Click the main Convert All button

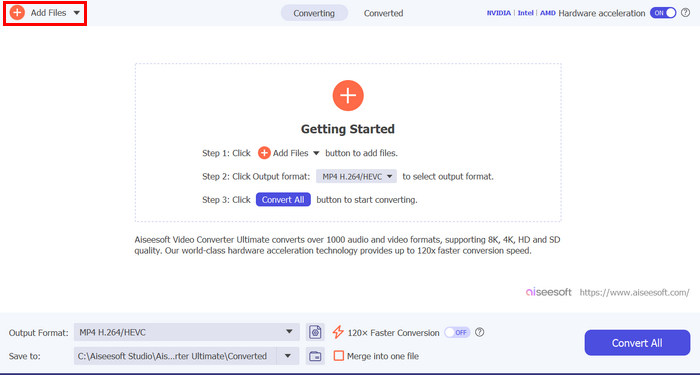pyautogui.click(x=637, y=343)
